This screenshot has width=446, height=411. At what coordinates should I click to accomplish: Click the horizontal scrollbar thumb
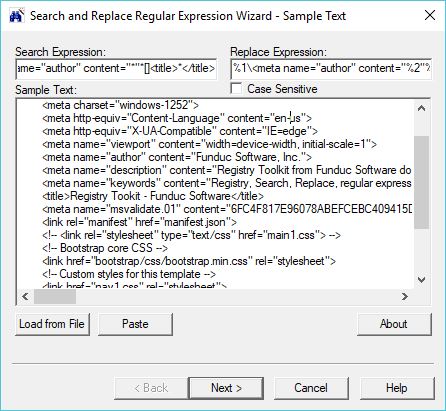tap(55, 296)
